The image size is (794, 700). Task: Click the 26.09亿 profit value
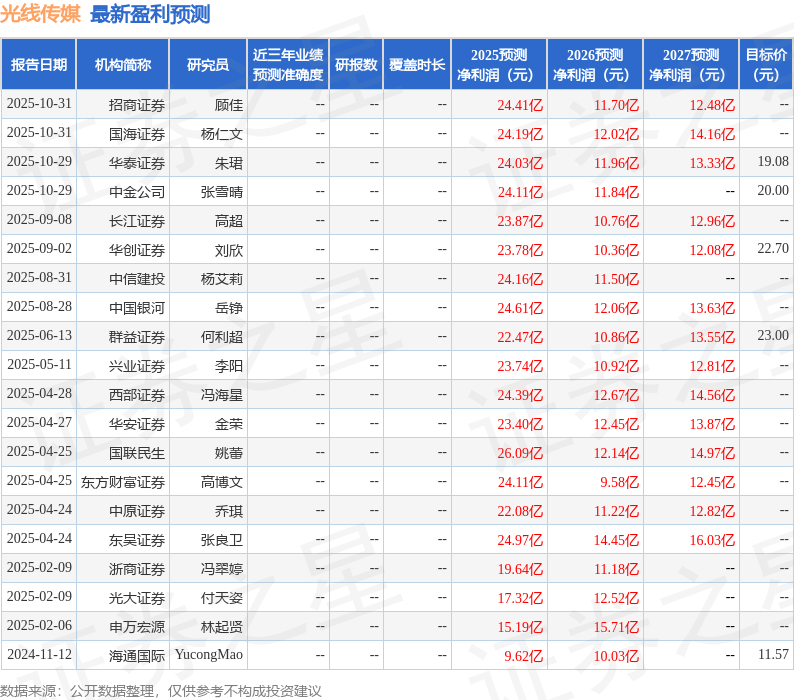click(520, 453)
